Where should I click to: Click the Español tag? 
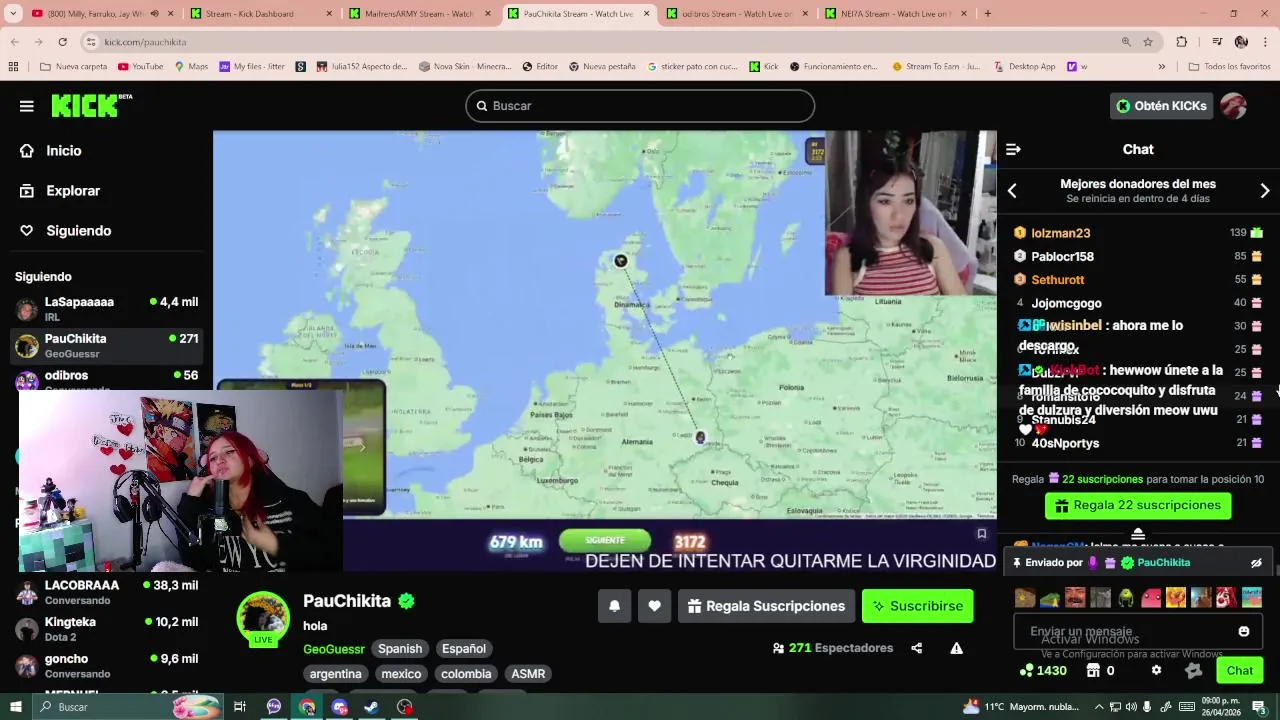coord(464,649)
